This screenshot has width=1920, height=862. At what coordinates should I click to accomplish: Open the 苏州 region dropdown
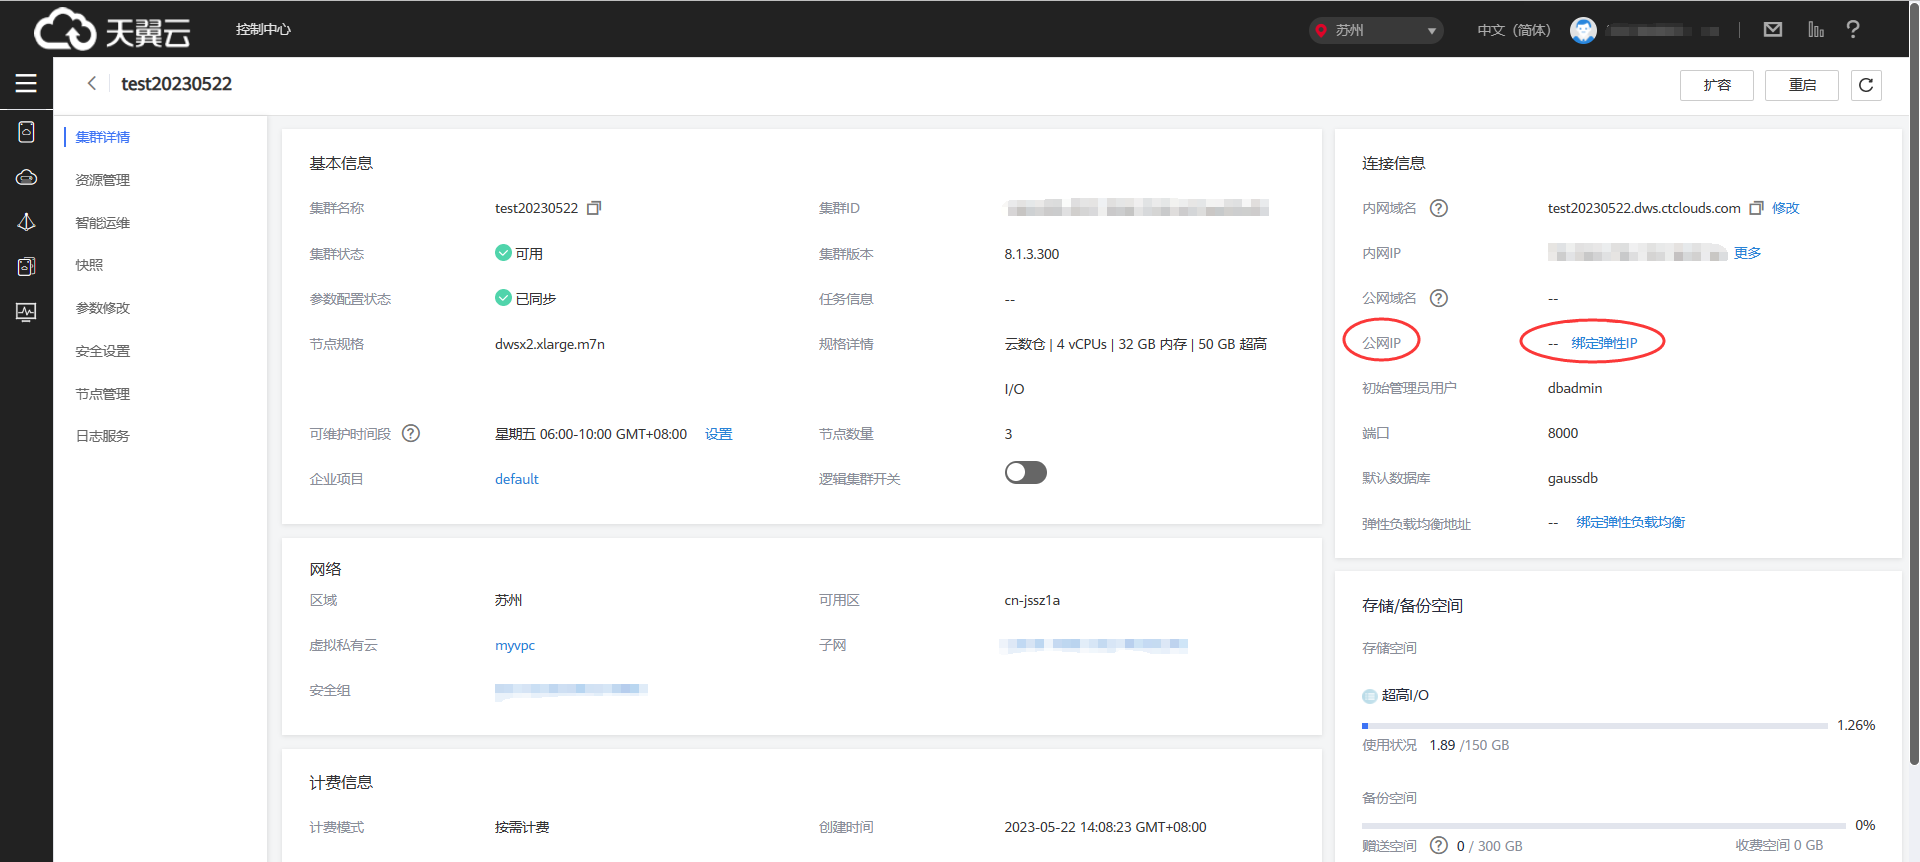point(1376,30)
